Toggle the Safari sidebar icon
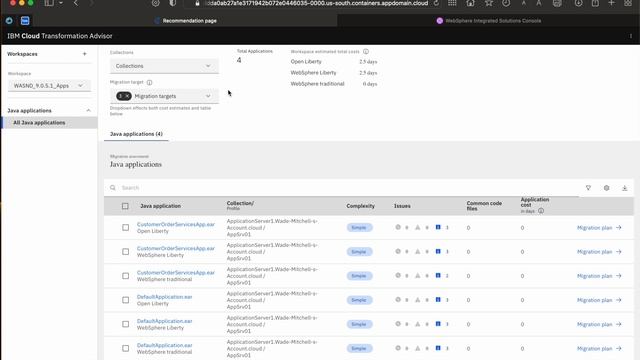 tap(49, 3)
